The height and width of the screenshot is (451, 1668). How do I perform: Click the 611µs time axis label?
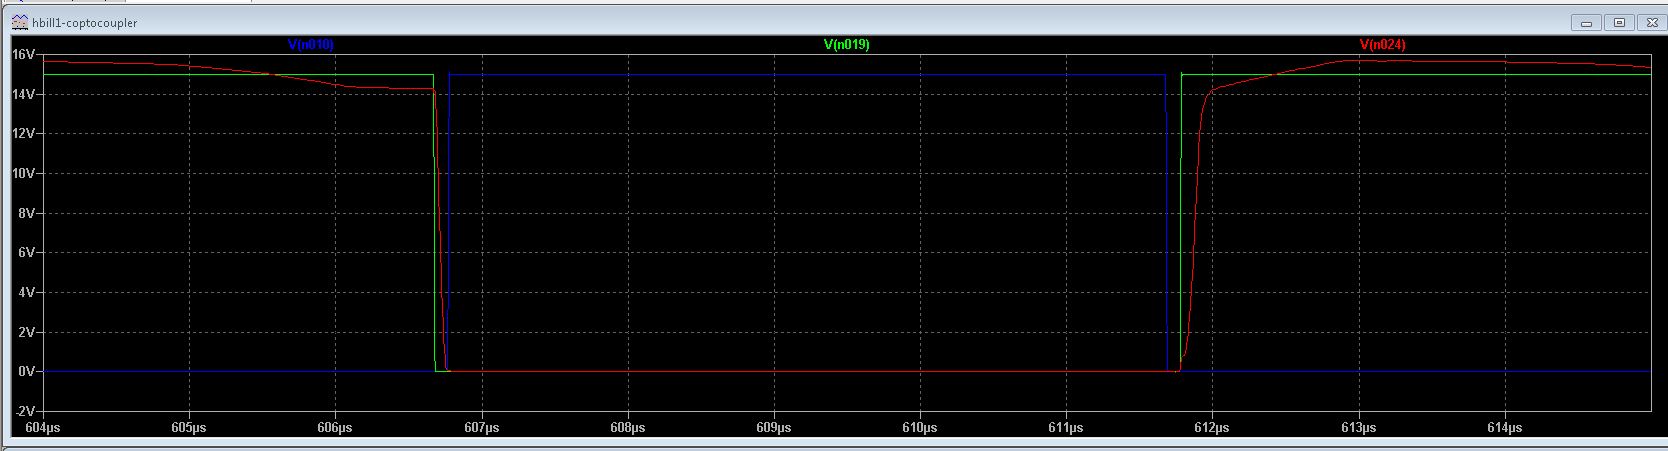click(1065, 428)
